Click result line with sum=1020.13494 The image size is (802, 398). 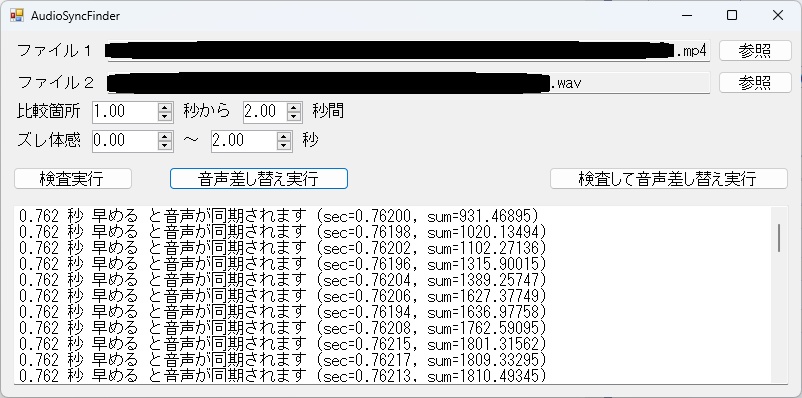[283, 232]
